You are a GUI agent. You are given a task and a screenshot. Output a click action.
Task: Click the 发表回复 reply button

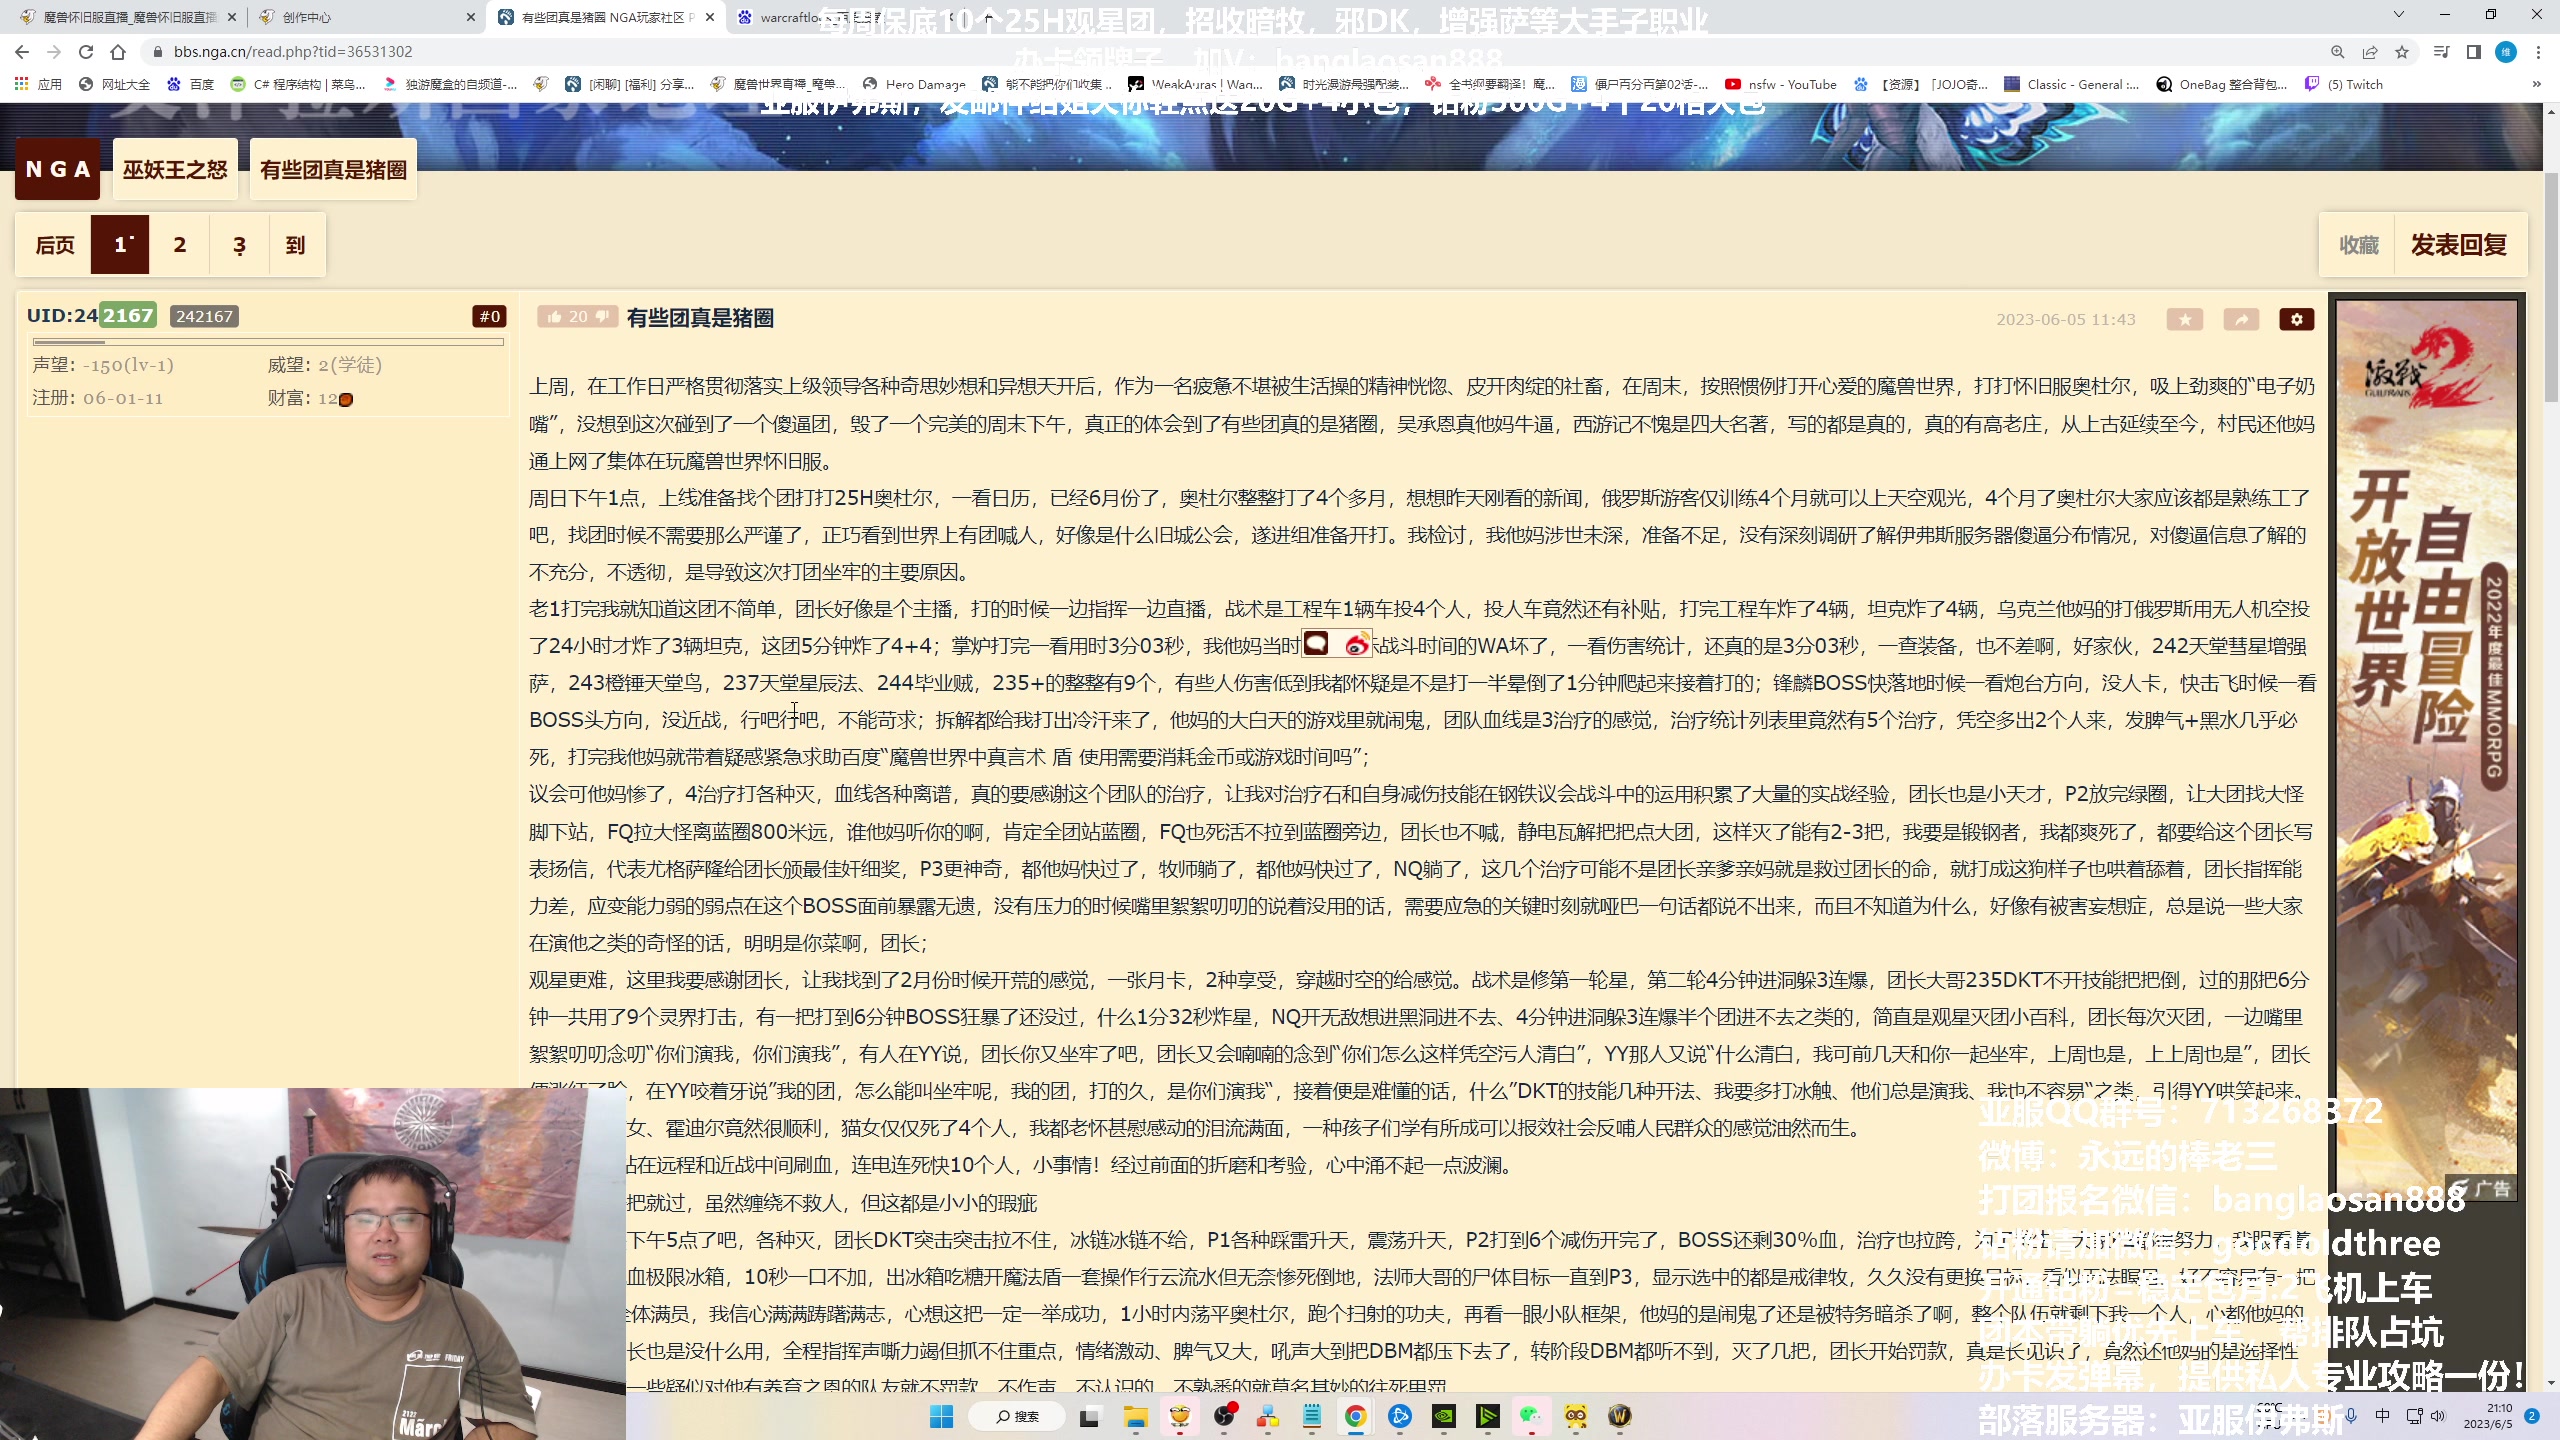coord(2459,245)
